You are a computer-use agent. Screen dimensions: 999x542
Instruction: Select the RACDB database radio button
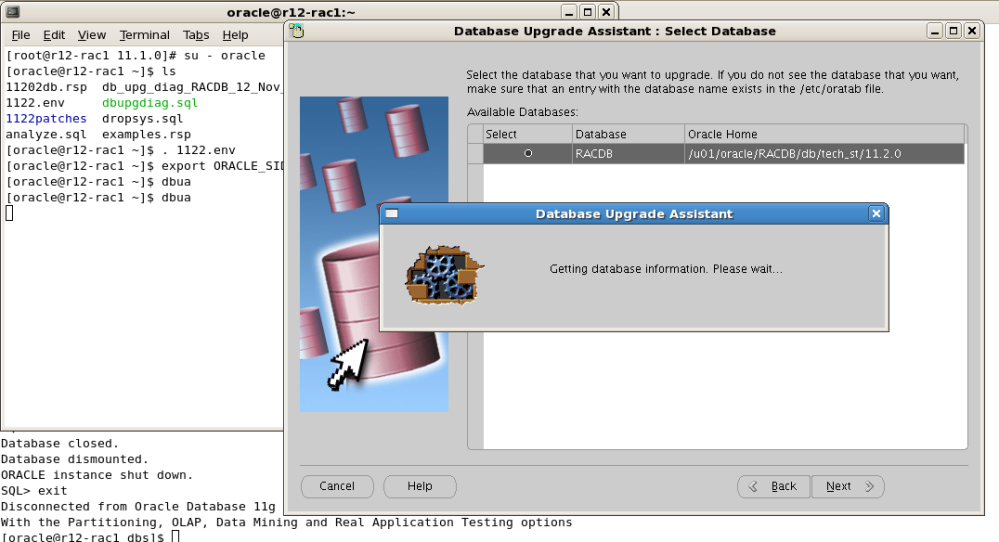[528, 153]
